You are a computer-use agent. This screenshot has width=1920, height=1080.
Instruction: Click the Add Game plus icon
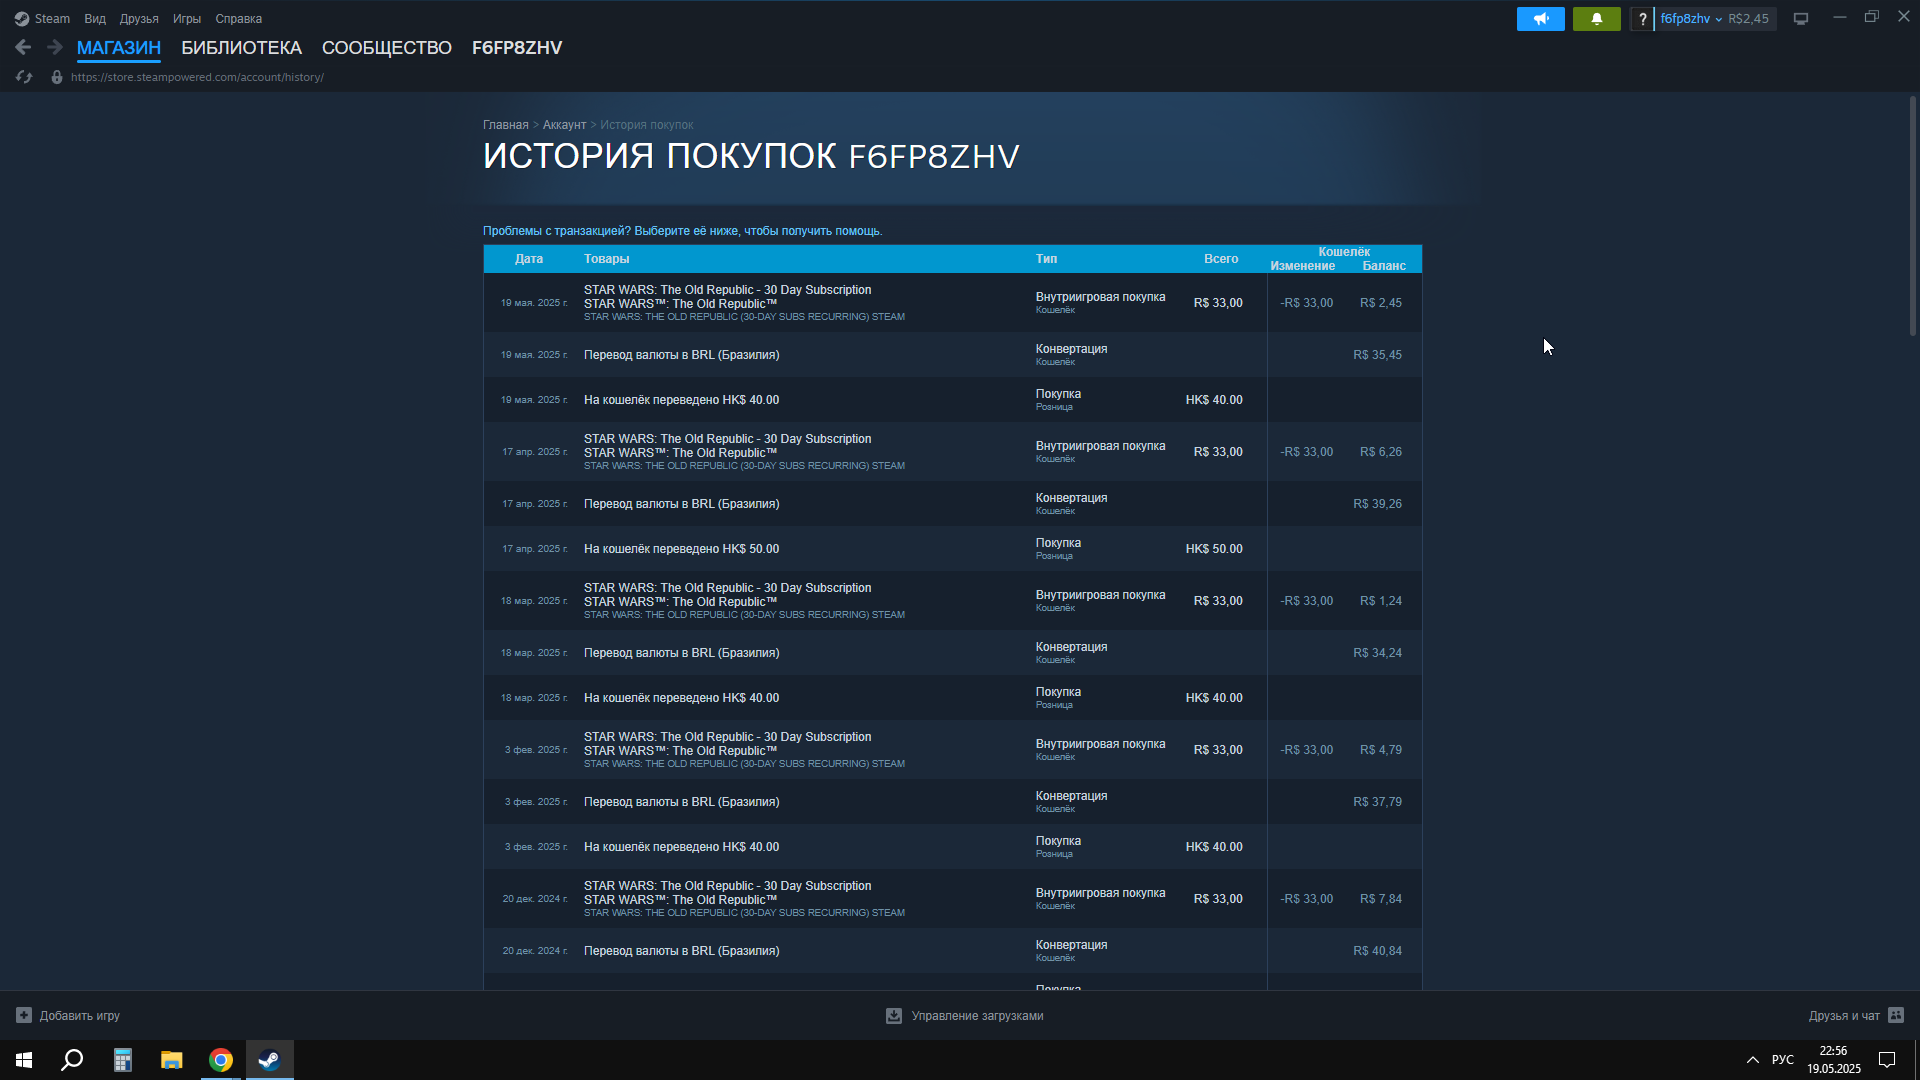(24, 1015)
